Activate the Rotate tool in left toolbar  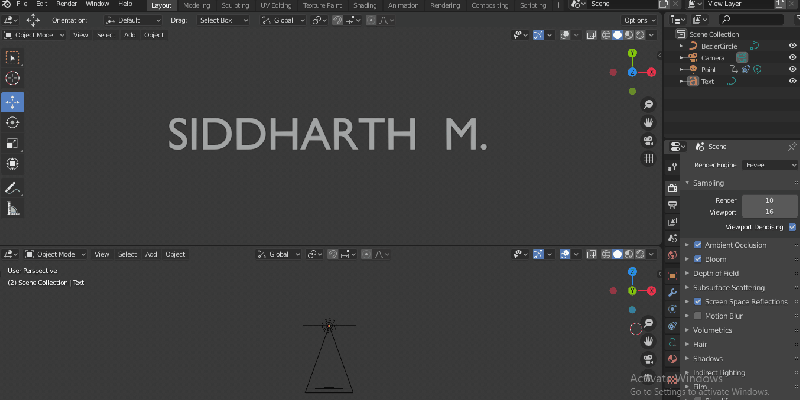(x=12, y=122)
